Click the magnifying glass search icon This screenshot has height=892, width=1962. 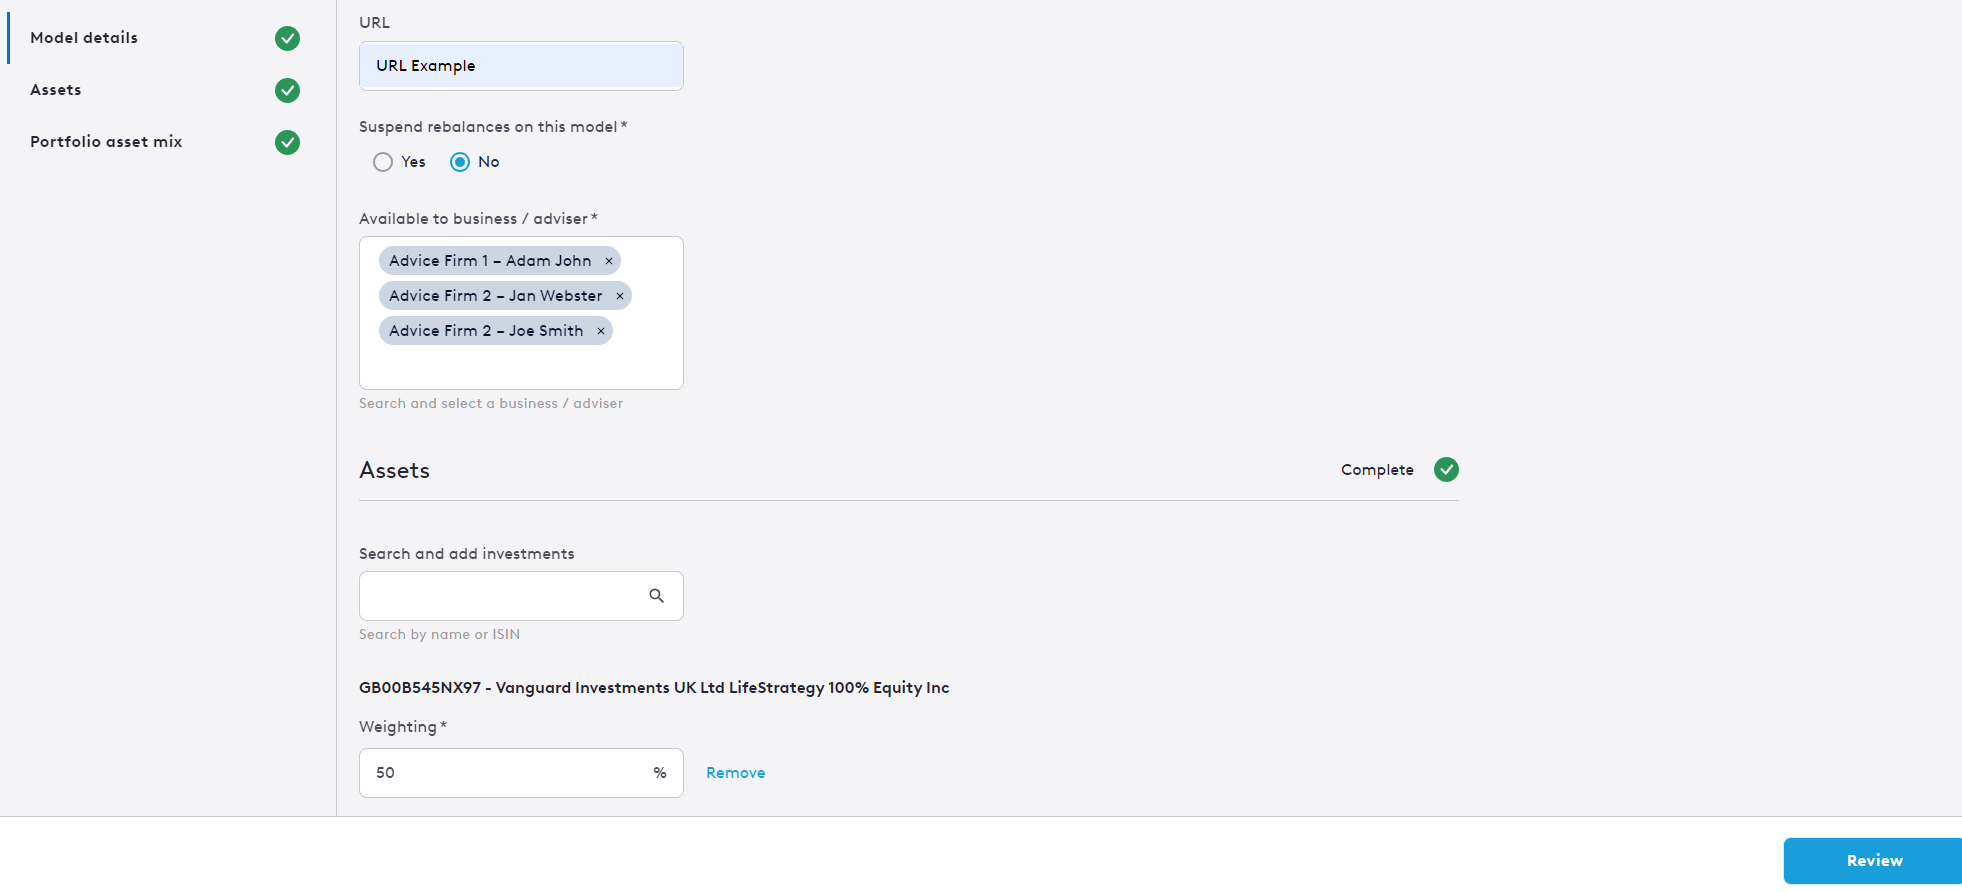pos(657,596)
